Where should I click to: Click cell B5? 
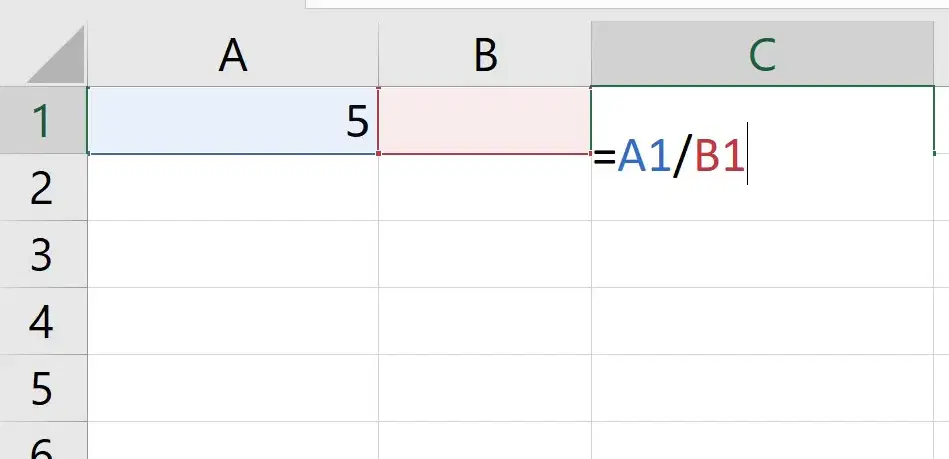pyautogui.click(x=485, y=388)
